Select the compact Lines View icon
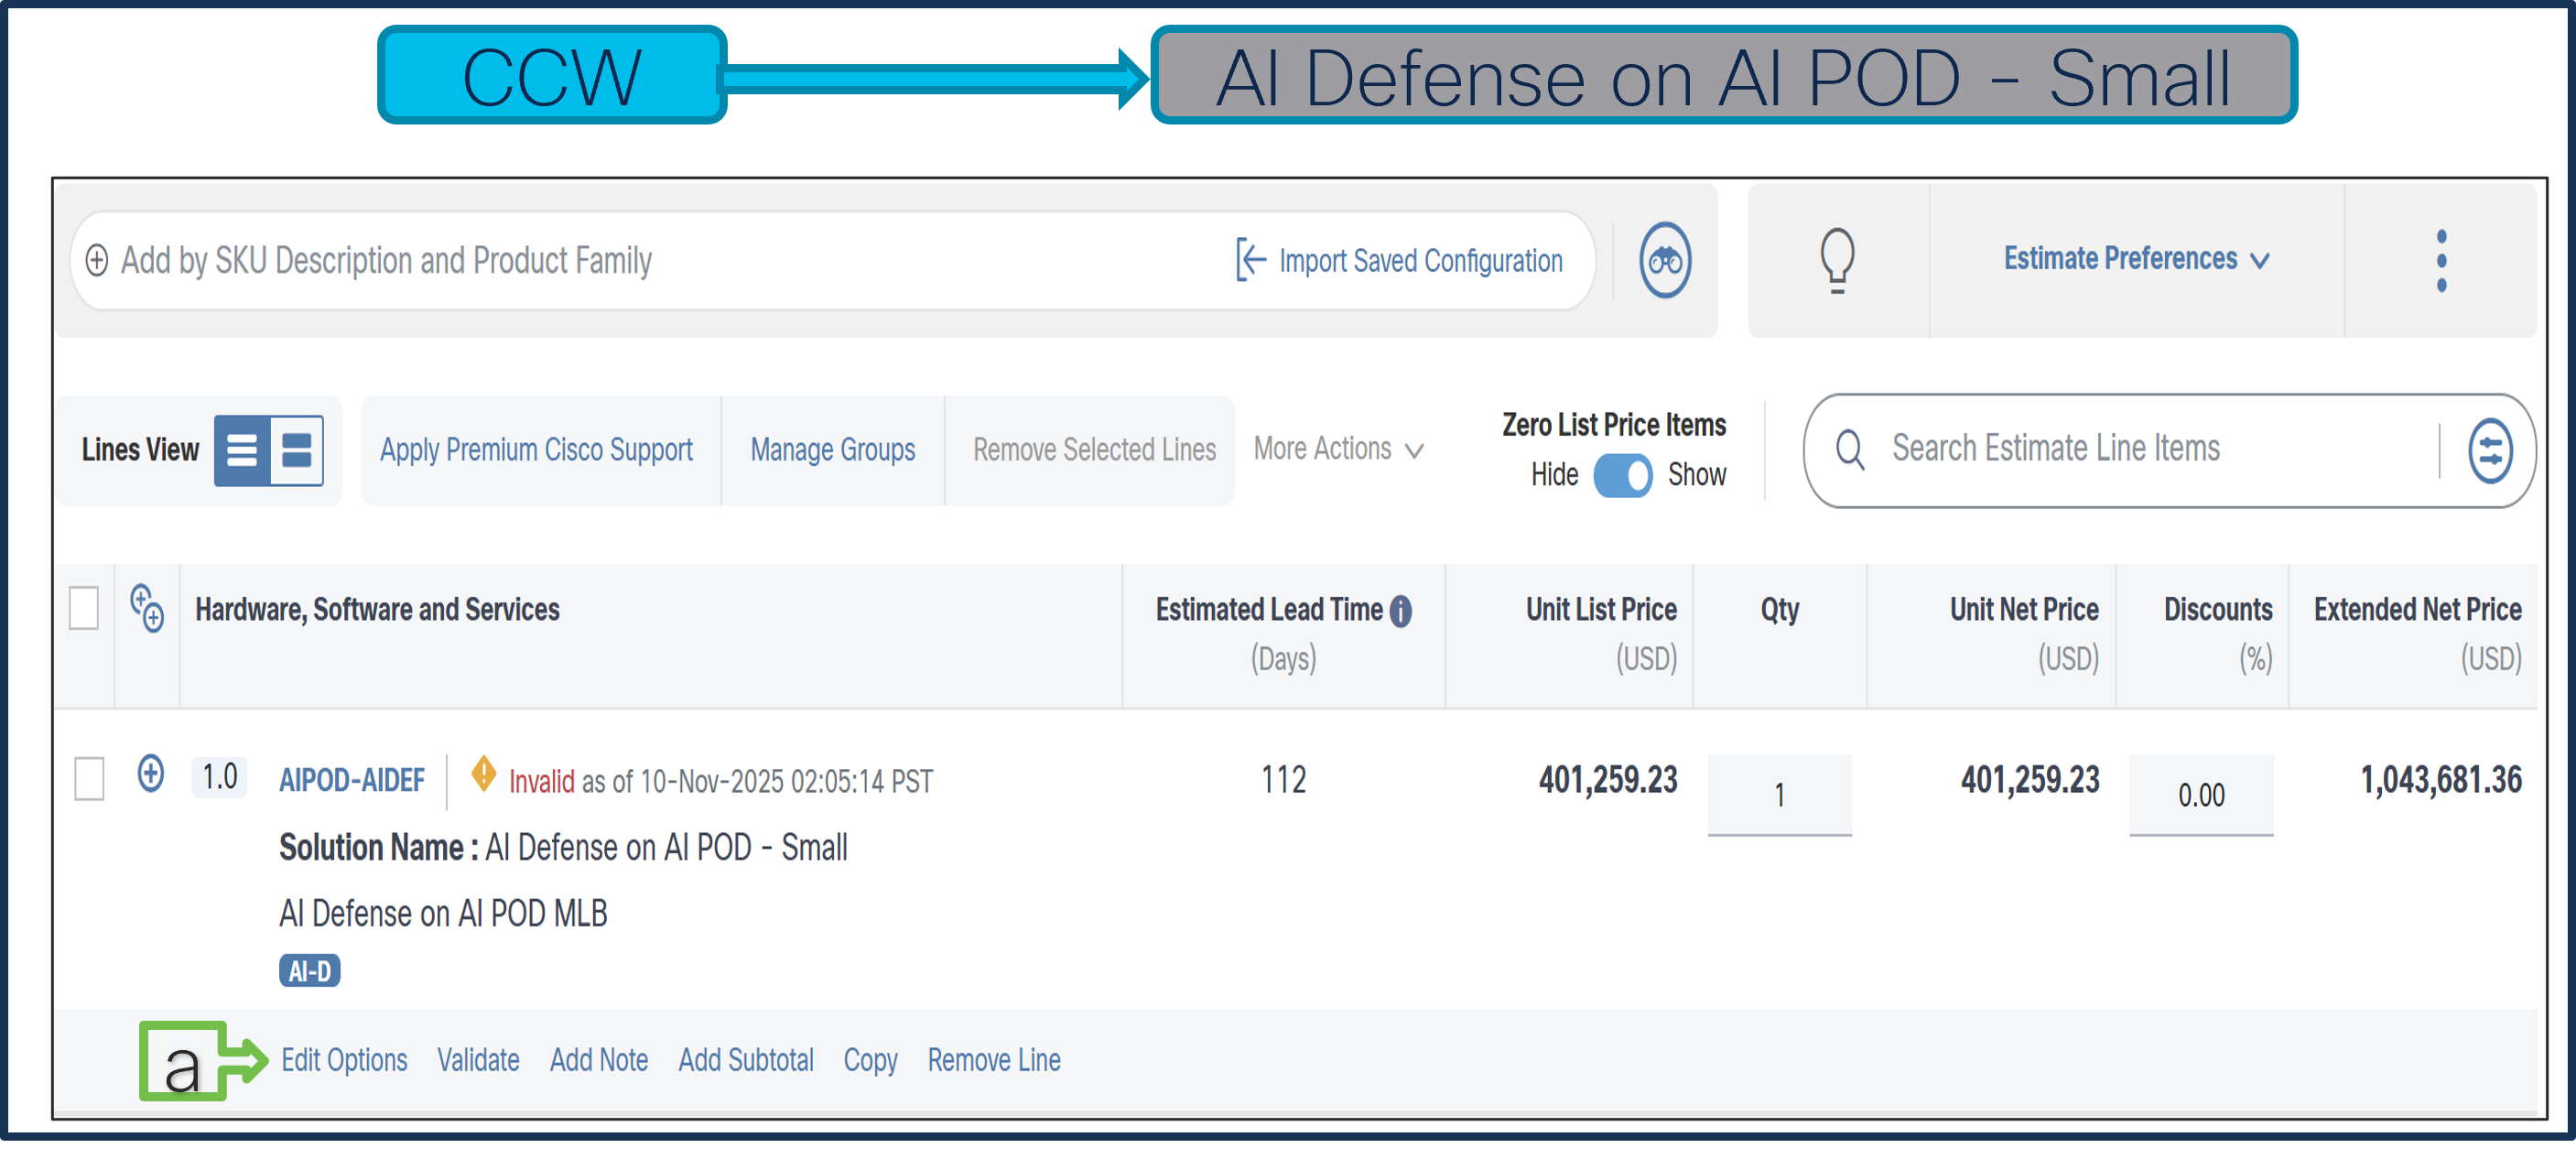 coord(242,450)
